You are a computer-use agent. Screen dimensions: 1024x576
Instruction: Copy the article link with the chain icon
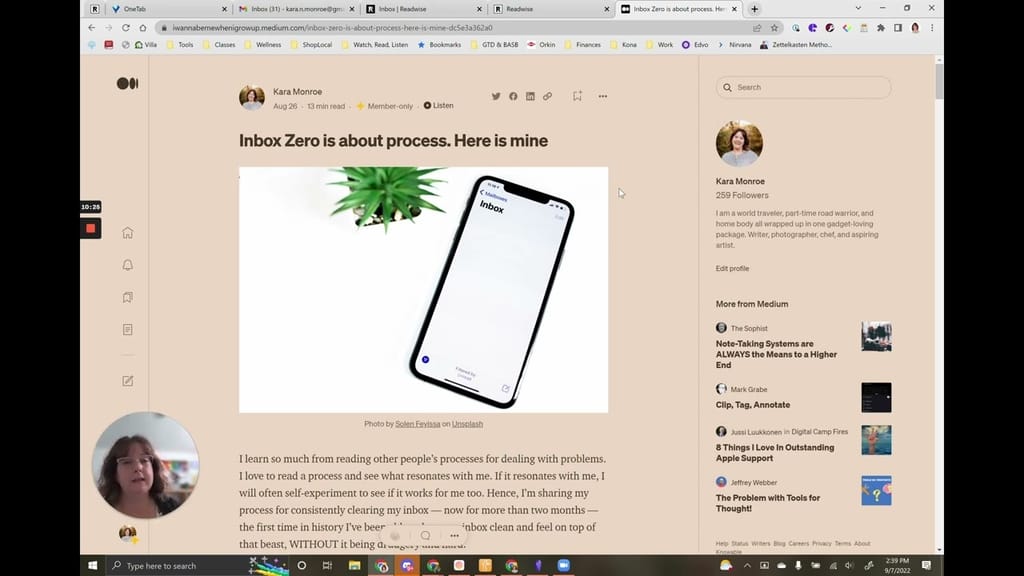pos(547,96)
